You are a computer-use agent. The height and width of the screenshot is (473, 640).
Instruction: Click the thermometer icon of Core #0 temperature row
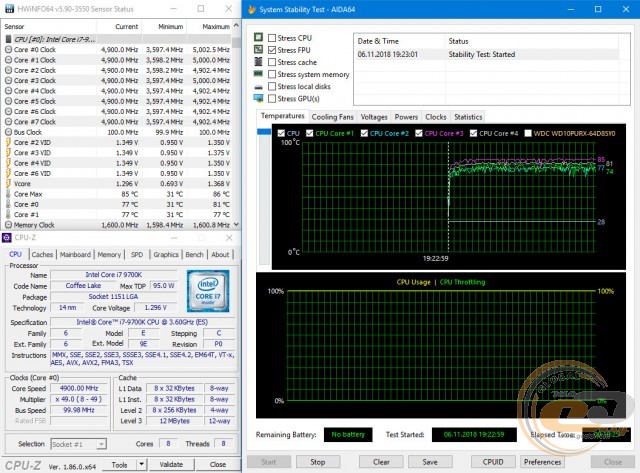click(x=8, y=204)
